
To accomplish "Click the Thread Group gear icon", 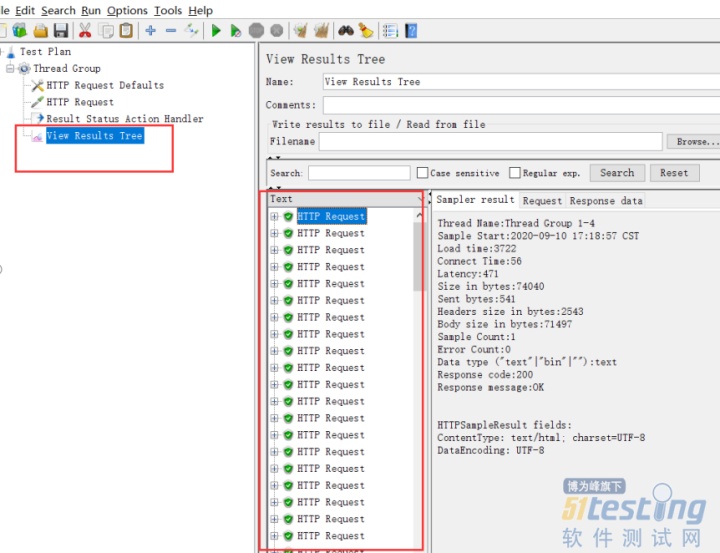I will [x=24, y=69].
